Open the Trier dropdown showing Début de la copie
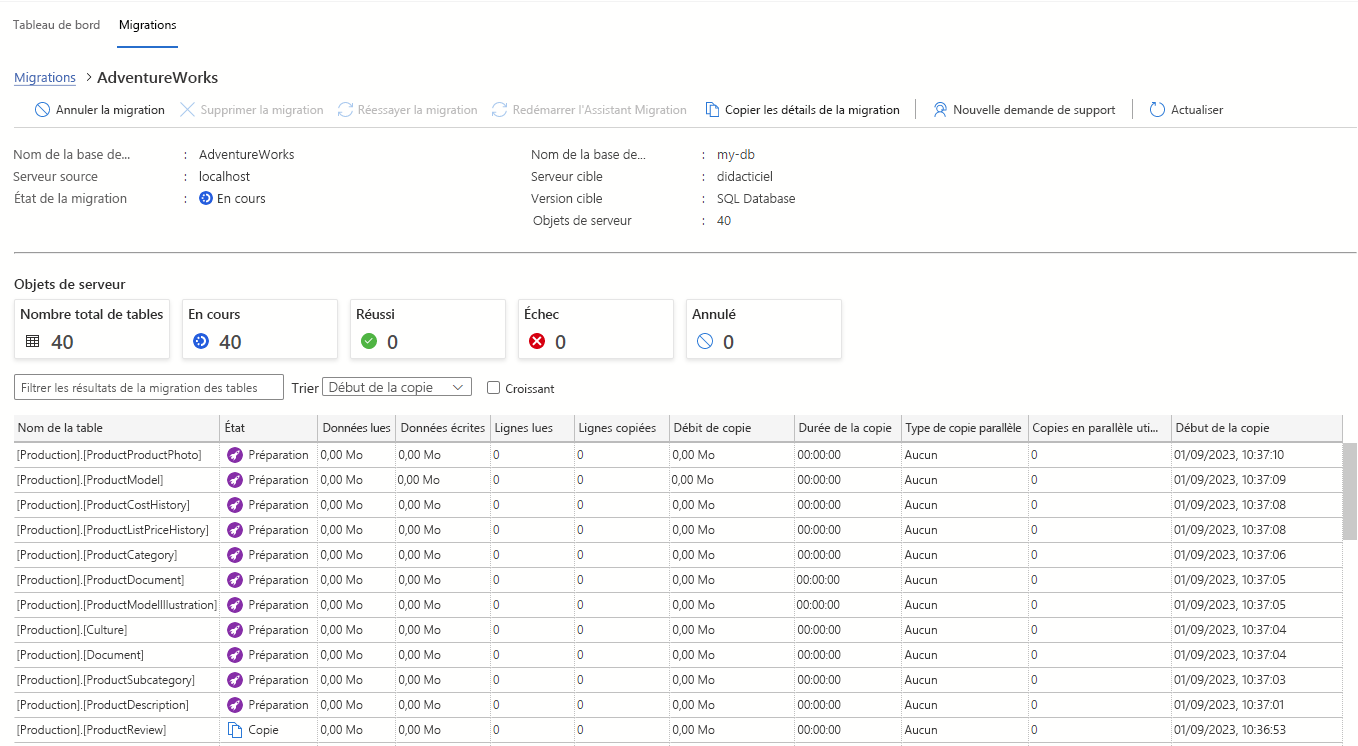Viewport: 1358px width, 746px height. click(397, 387)
